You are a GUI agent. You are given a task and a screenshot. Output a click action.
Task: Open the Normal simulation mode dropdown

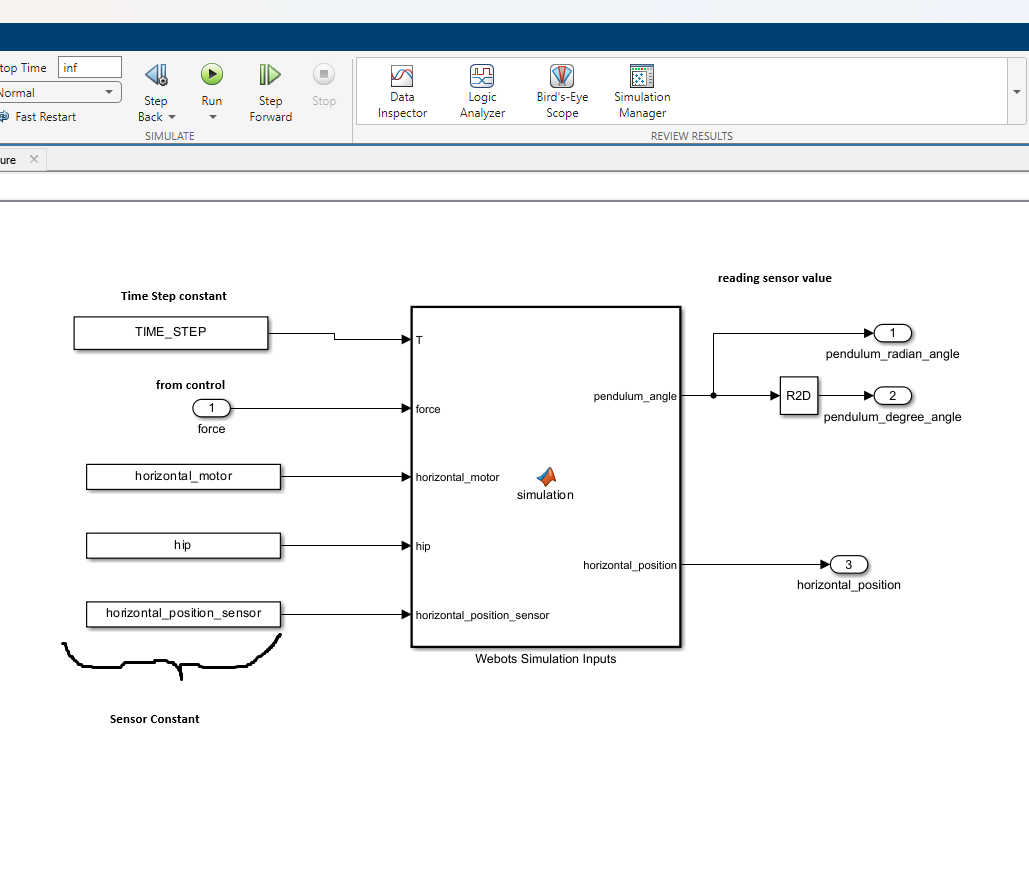59,93
